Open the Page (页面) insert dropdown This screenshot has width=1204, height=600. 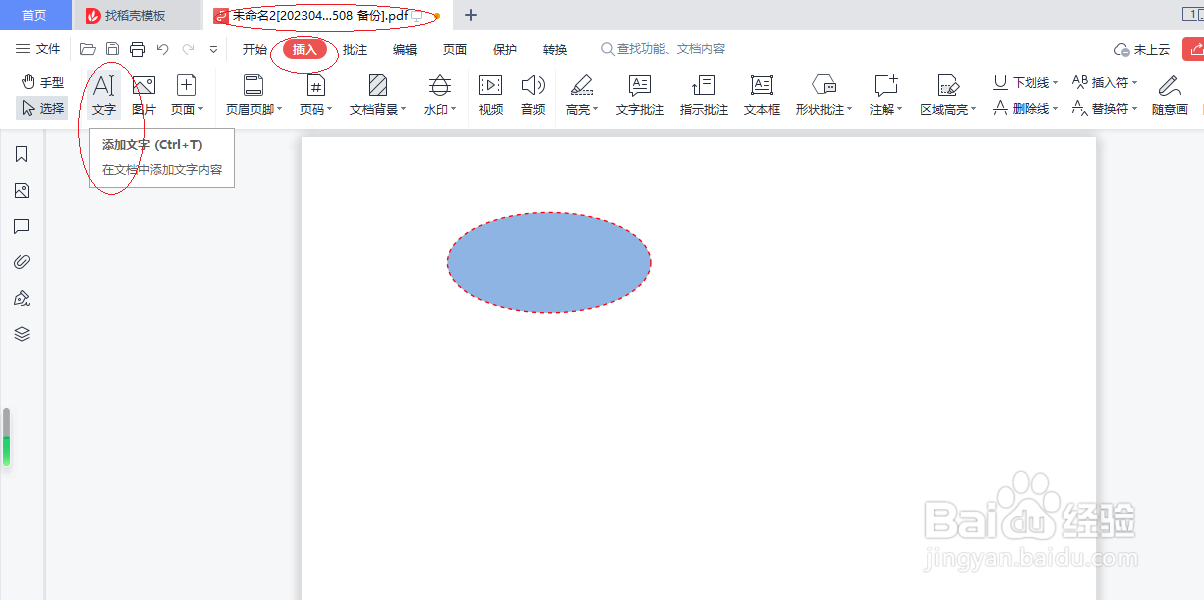(186, 96)
